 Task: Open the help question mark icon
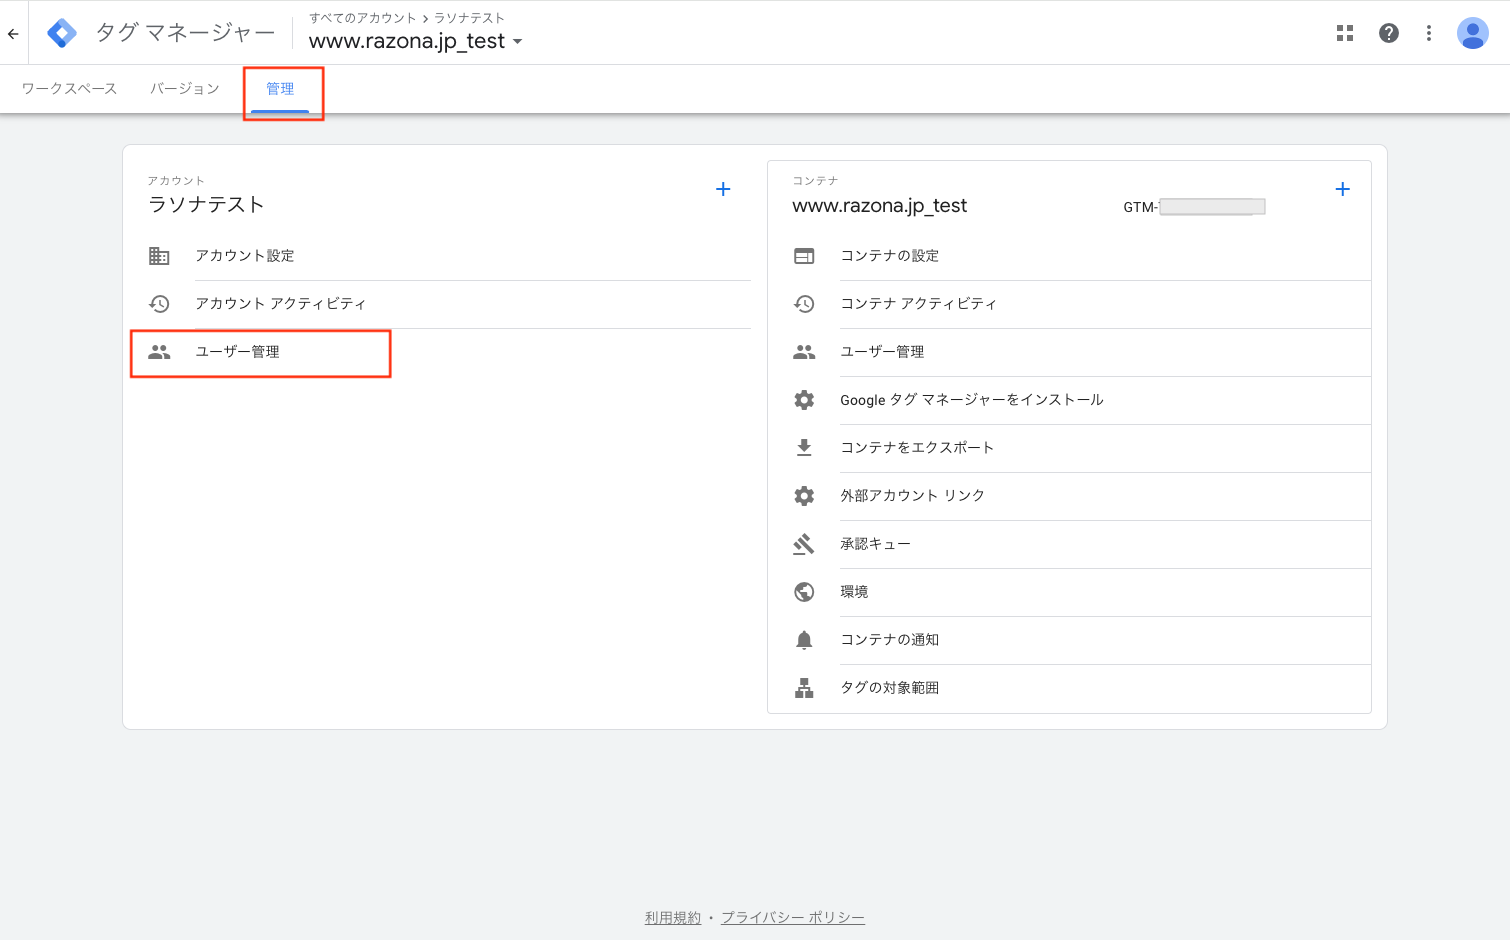[1389, 33]
